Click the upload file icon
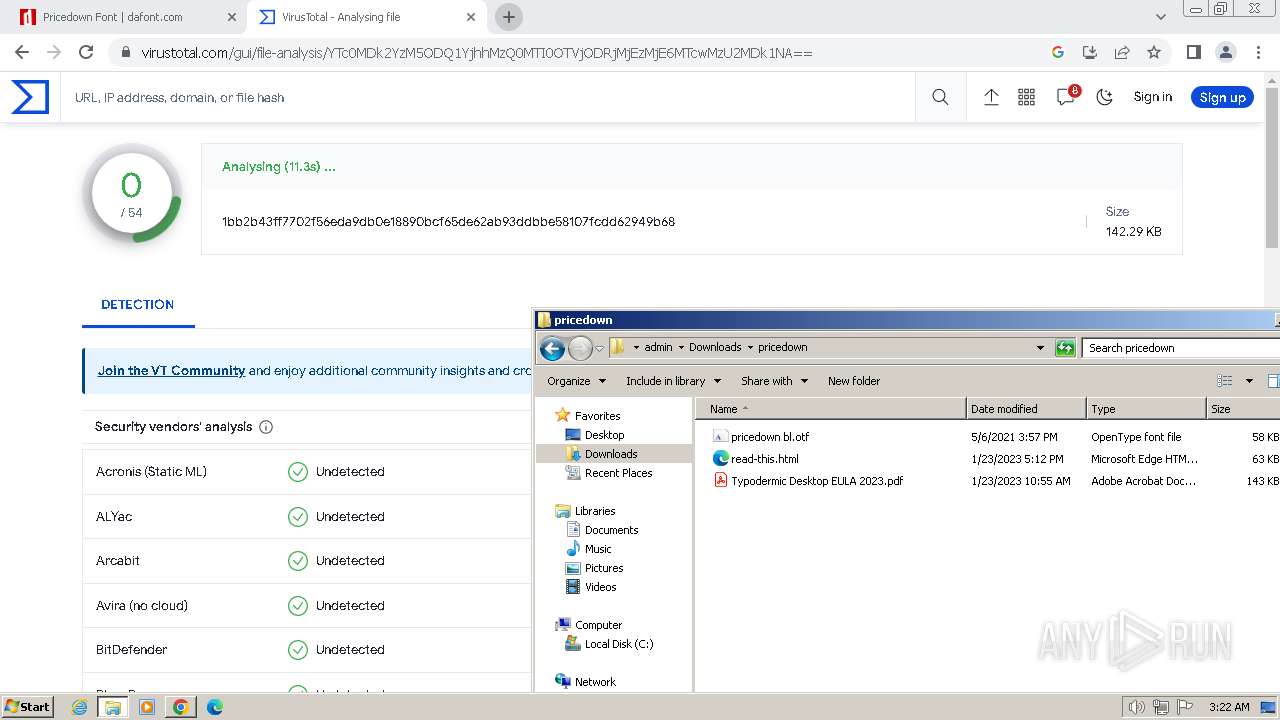This screenshot has width=1280, height=720. [991, 97]
